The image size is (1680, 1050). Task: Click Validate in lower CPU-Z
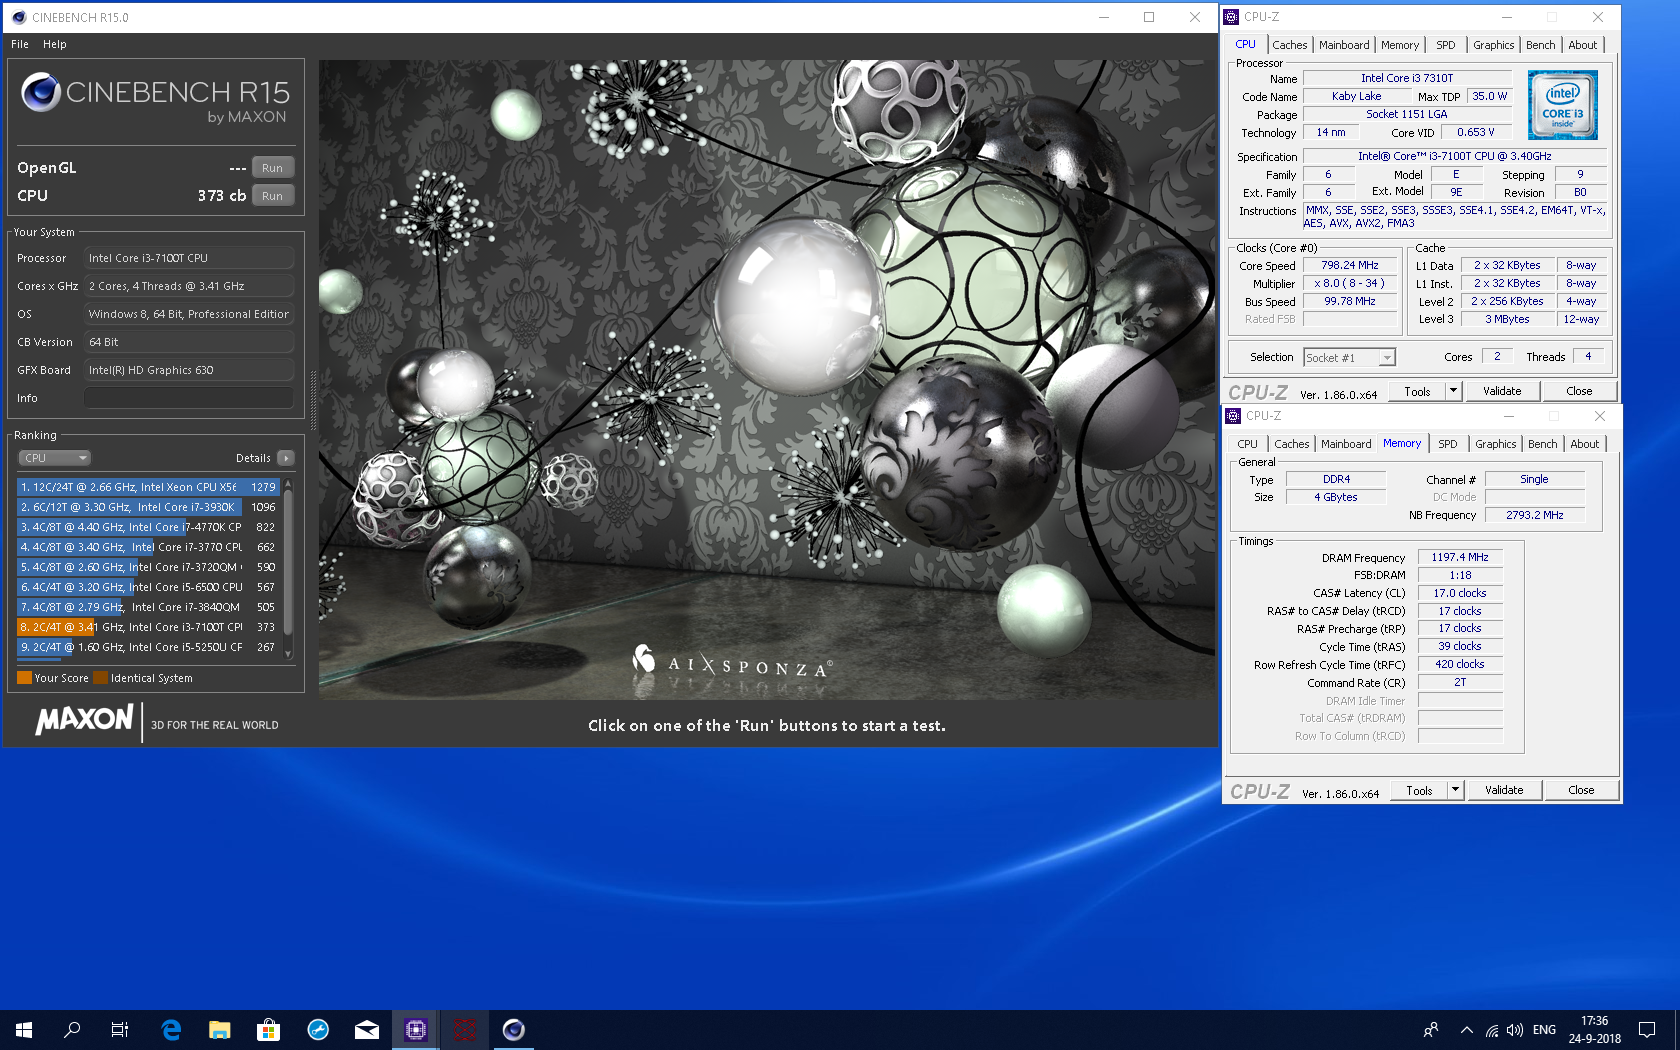[x=1504, y=790]
